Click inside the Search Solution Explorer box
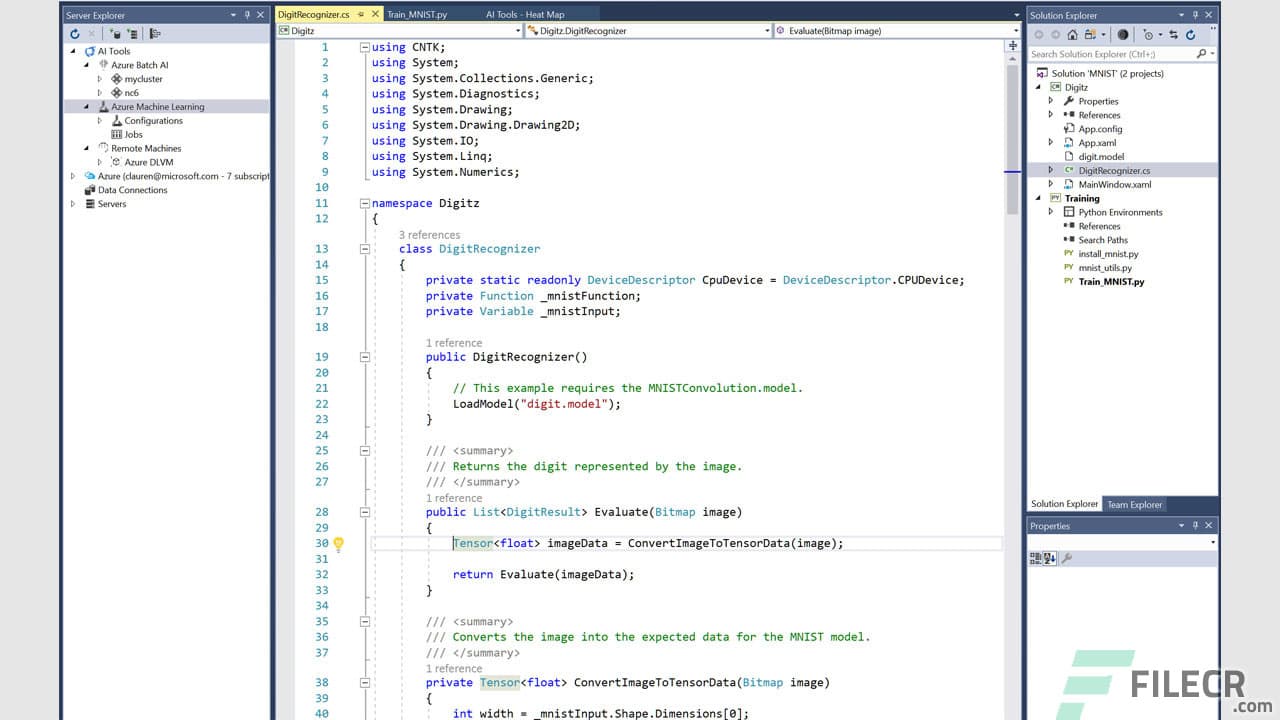 1110,53
